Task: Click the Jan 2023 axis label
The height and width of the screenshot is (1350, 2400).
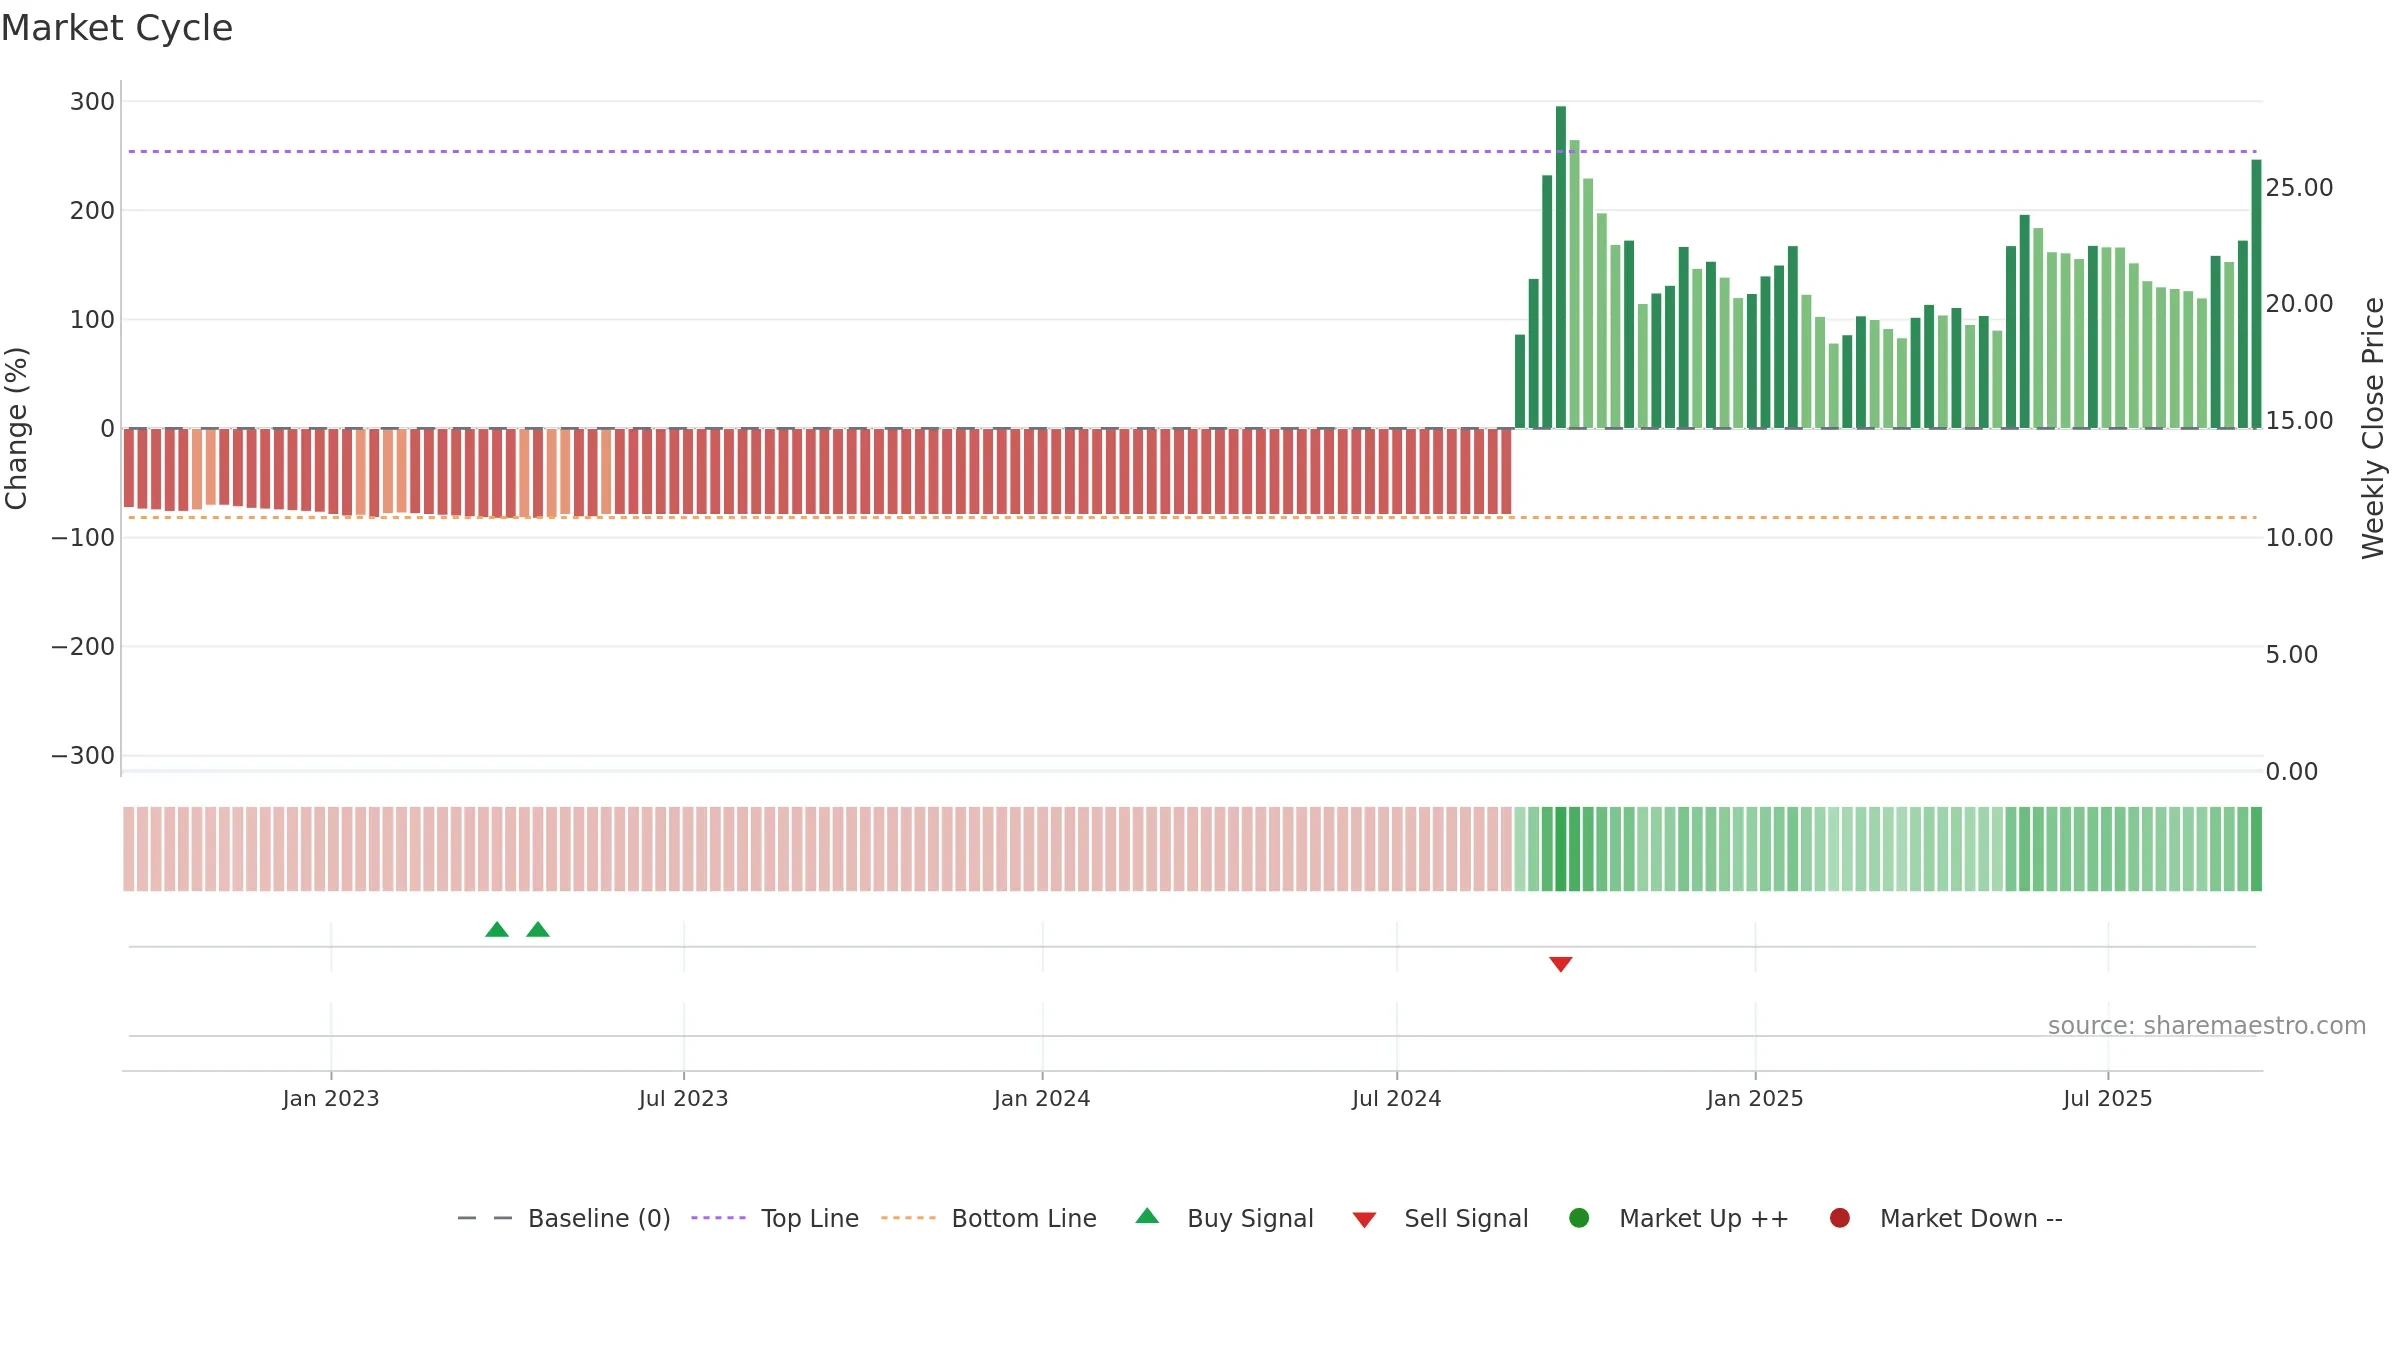Action: pos(331,1099)
